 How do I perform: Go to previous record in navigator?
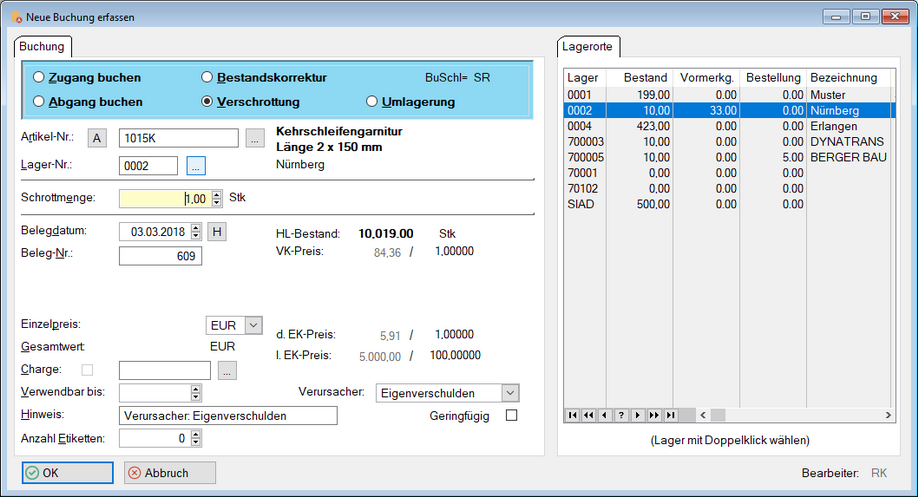605,415
